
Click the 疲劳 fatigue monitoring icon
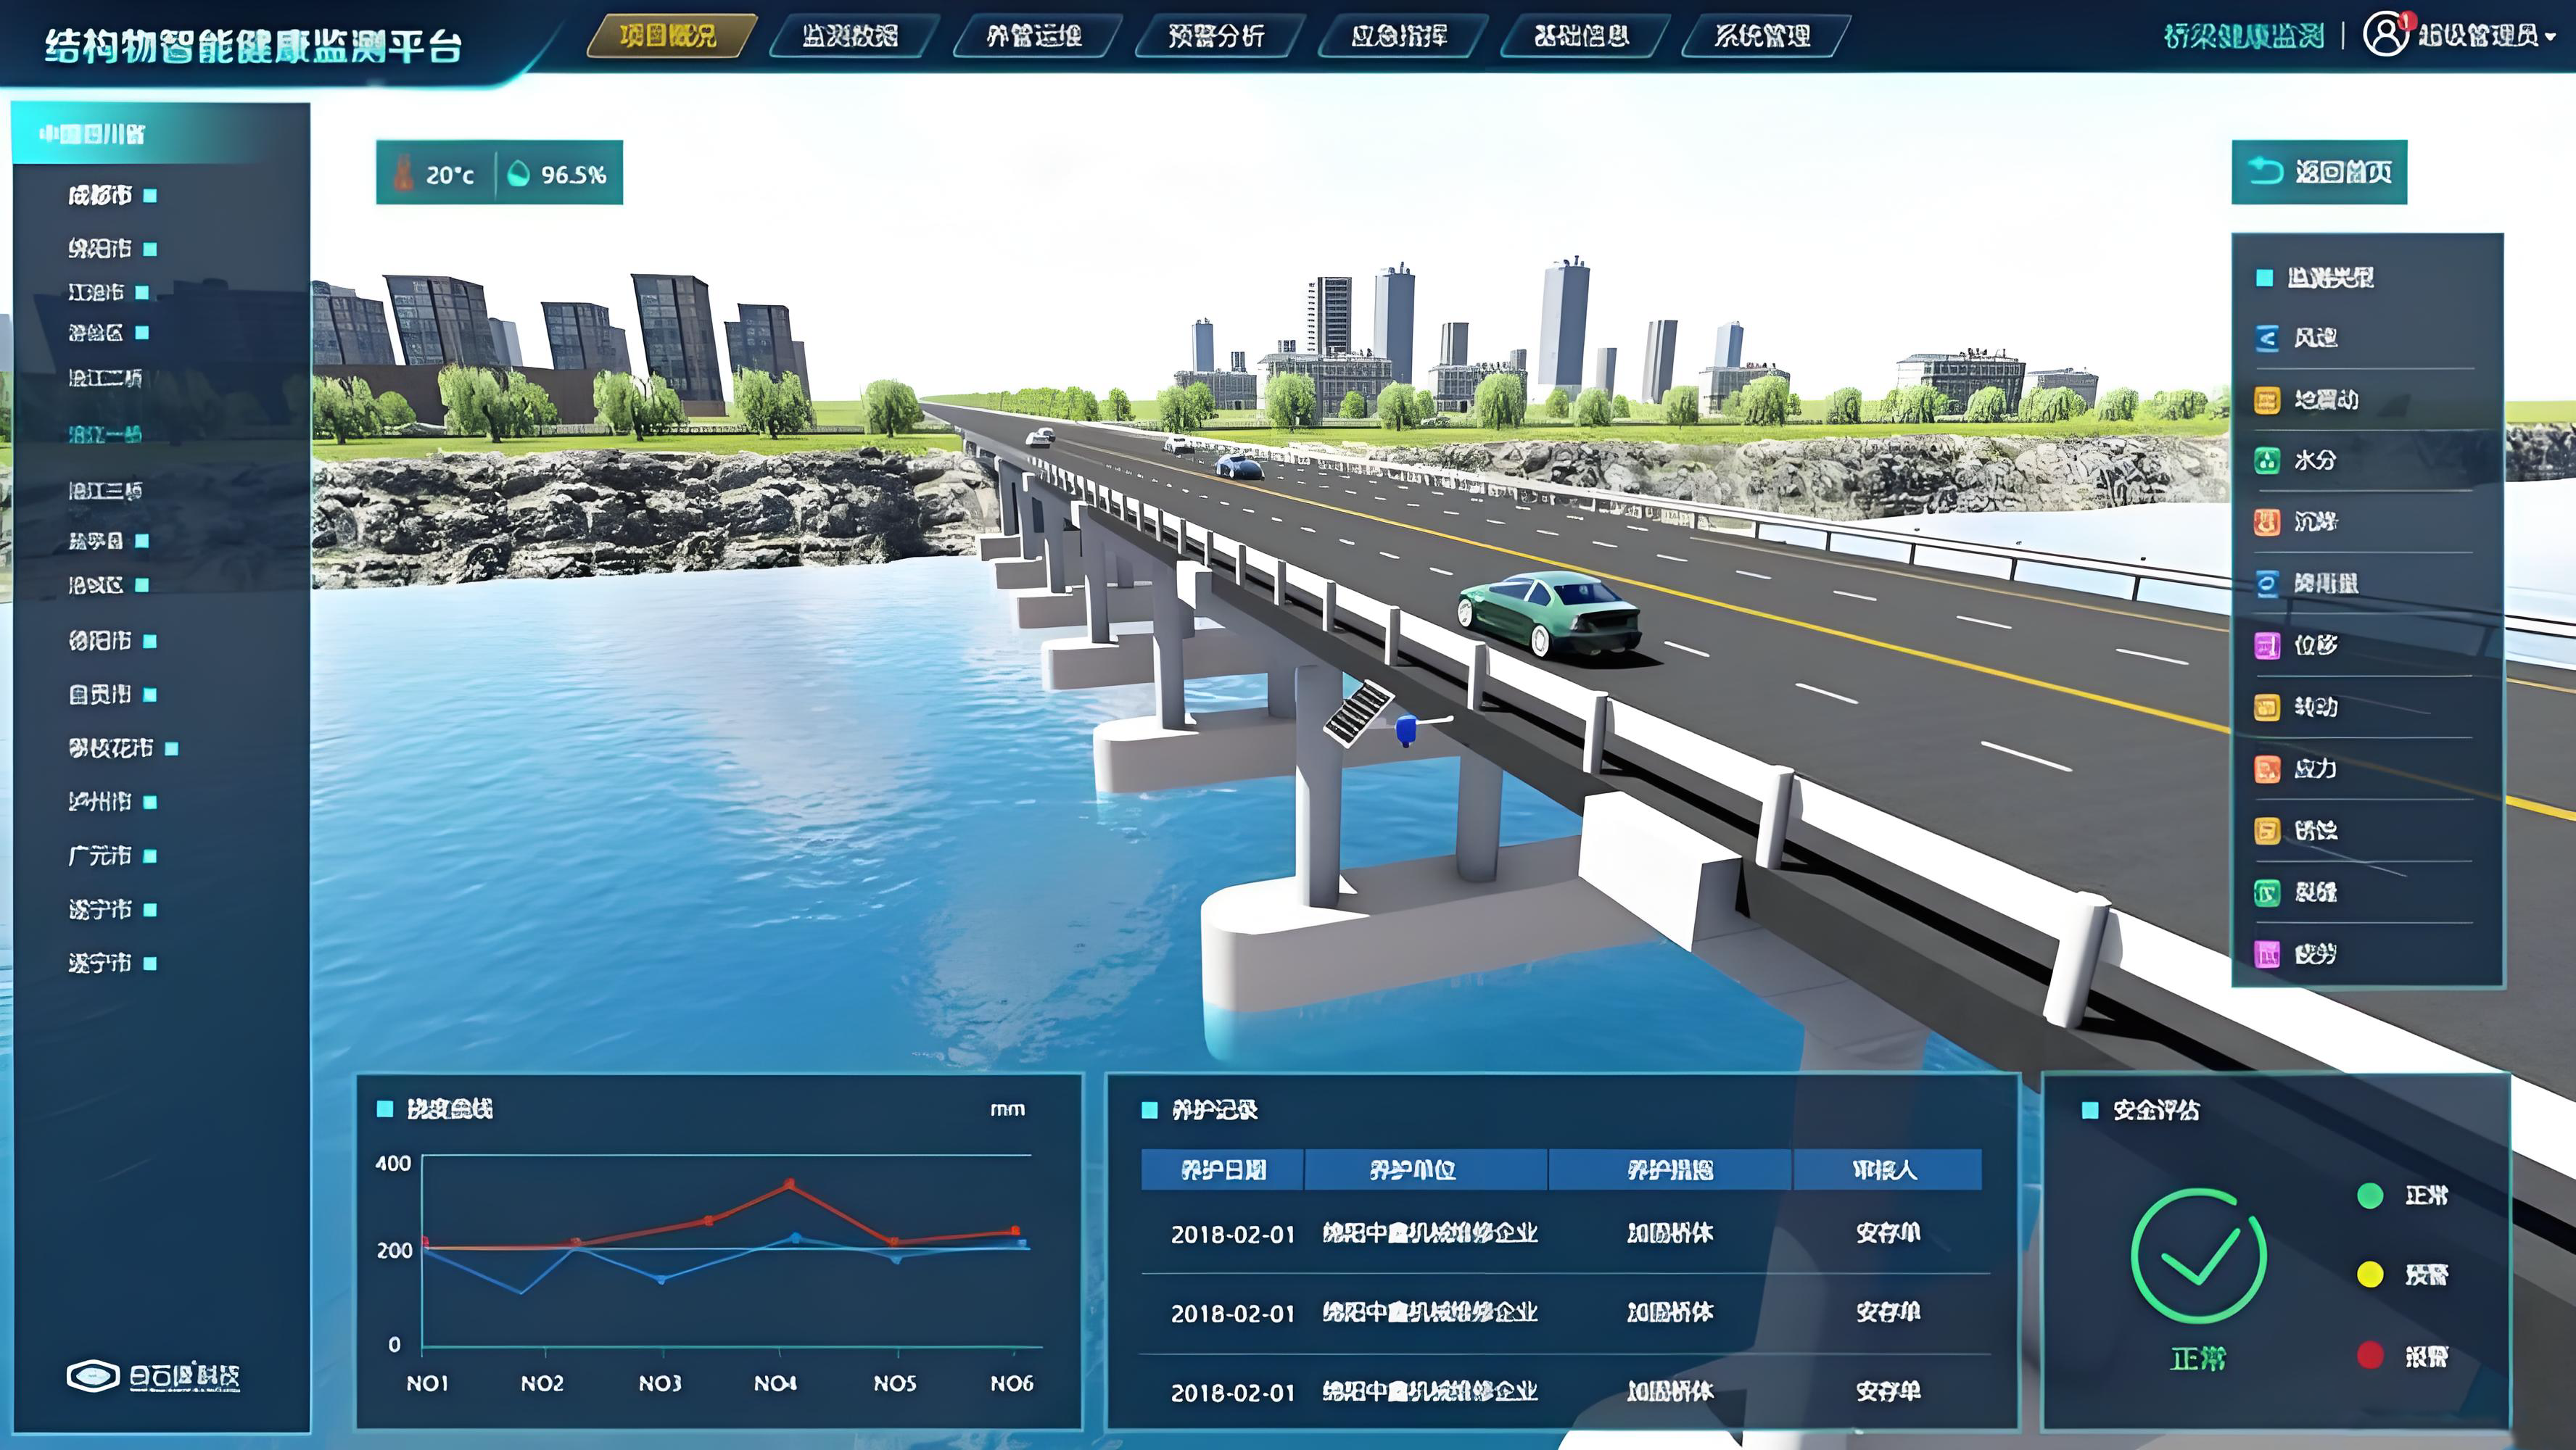click(2267, 954)
